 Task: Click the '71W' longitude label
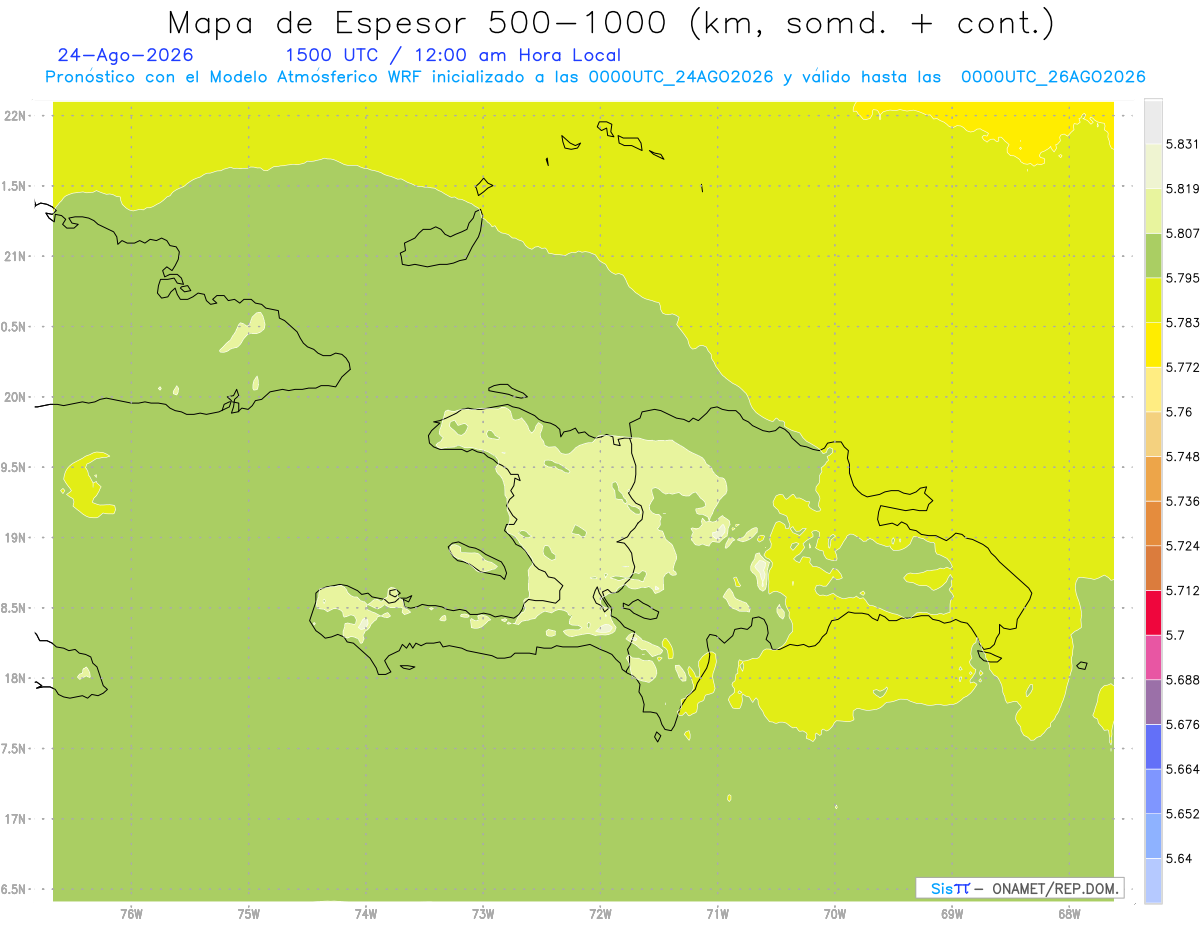[717, 914]
